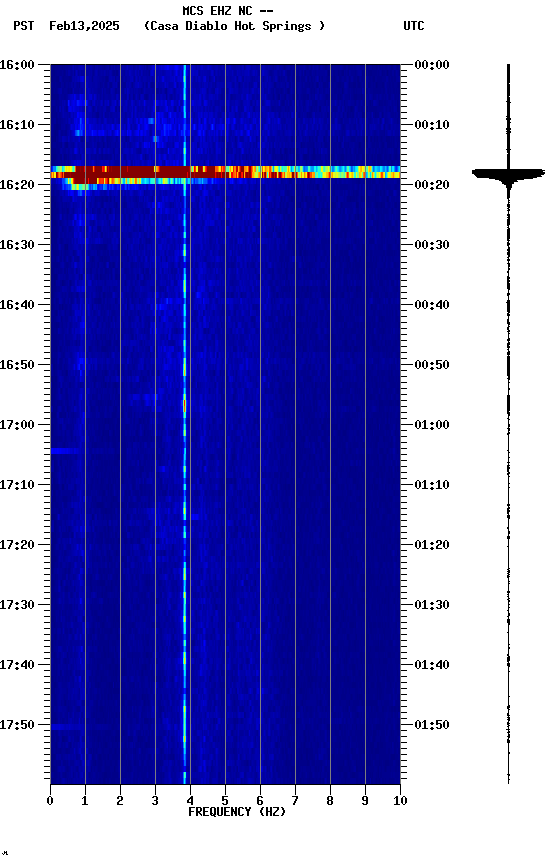Click the large seismogram spike near 00:18 UTC
The image size is (552, 864).
pos(508,174)
